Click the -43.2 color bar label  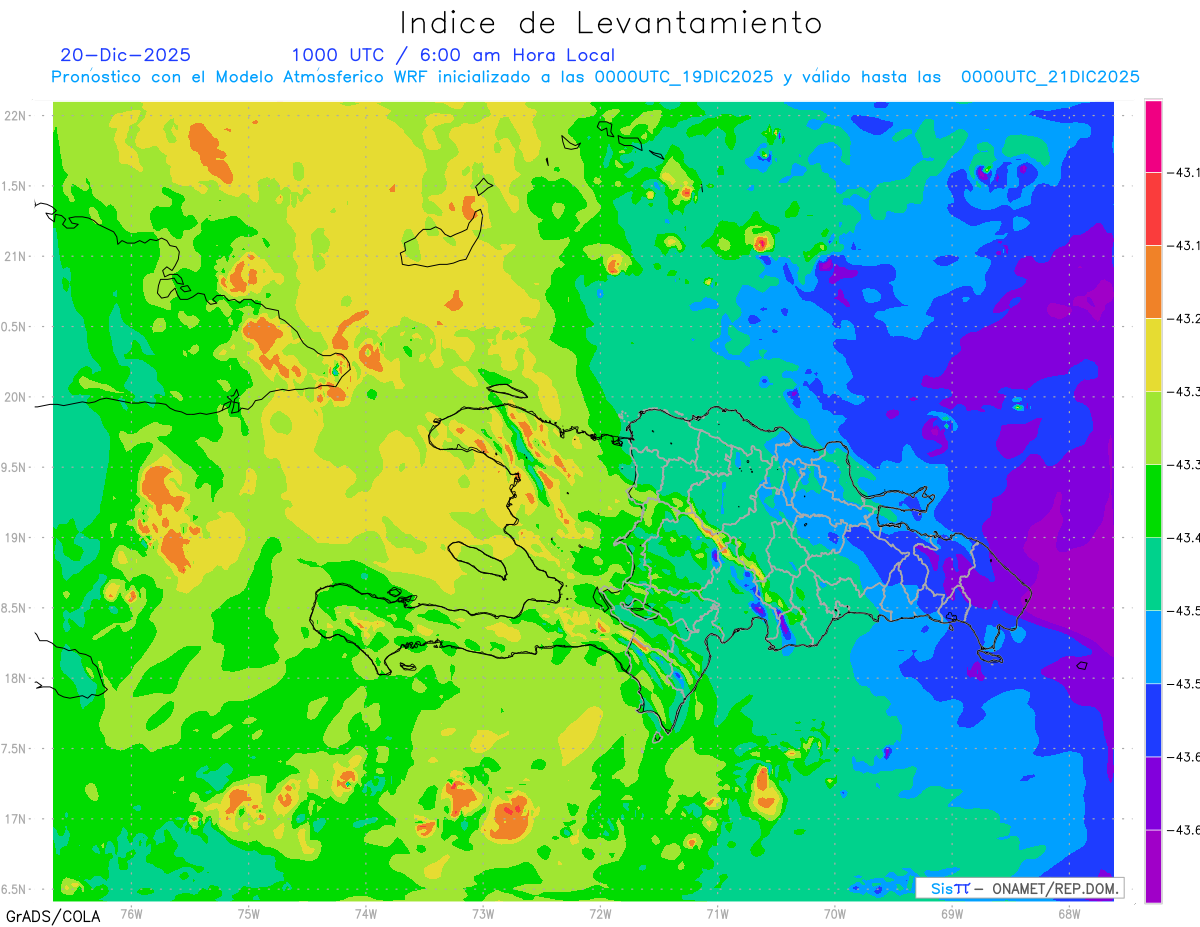coord(1184,319)
